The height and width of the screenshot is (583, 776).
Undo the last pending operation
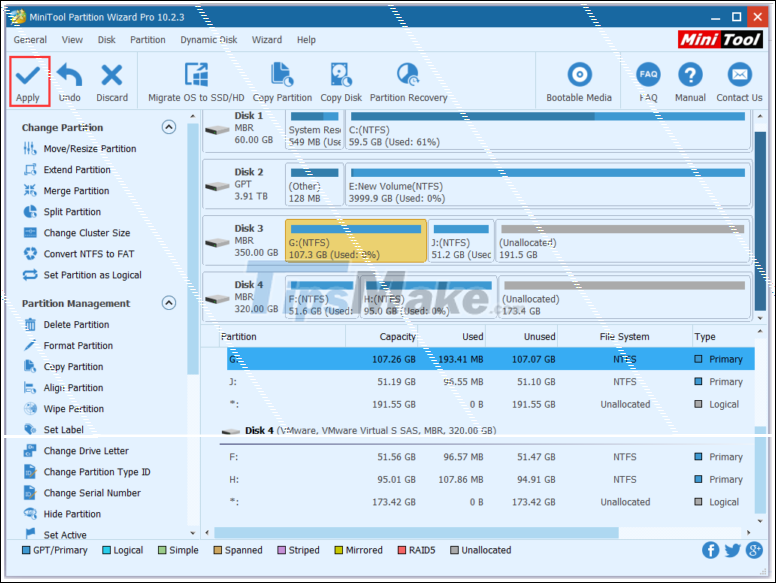pyautogui.click(x=69, y=82)
